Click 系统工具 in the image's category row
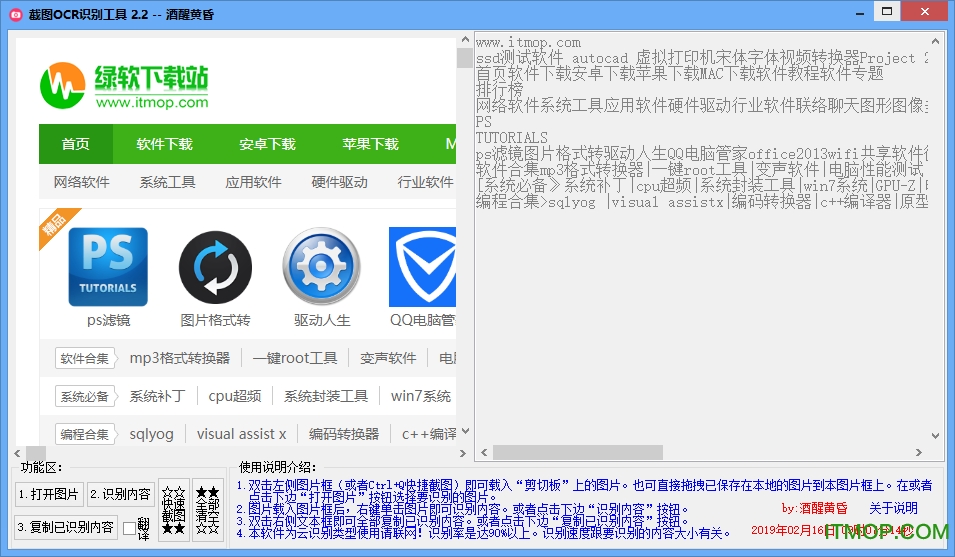 pos(167,182)
